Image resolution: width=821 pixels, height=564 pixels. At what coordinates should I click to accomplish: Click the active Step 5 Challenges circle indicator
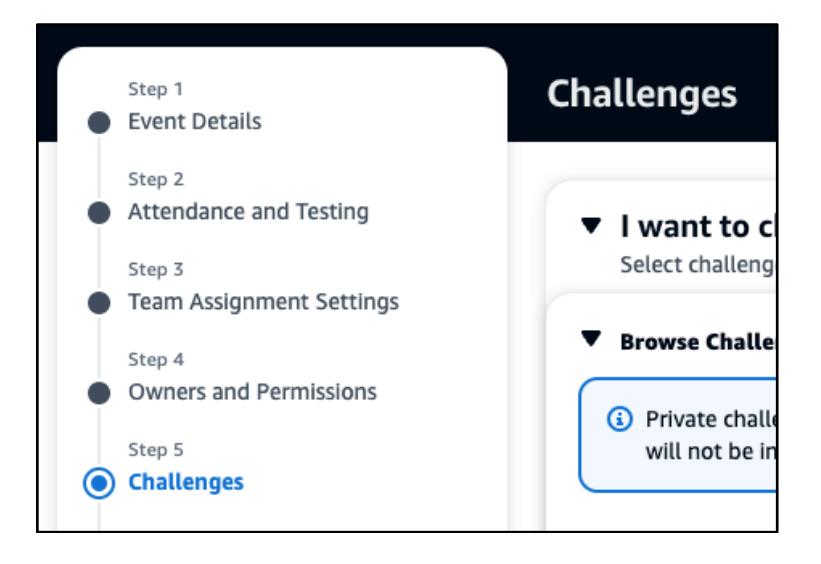coord(98,483)
